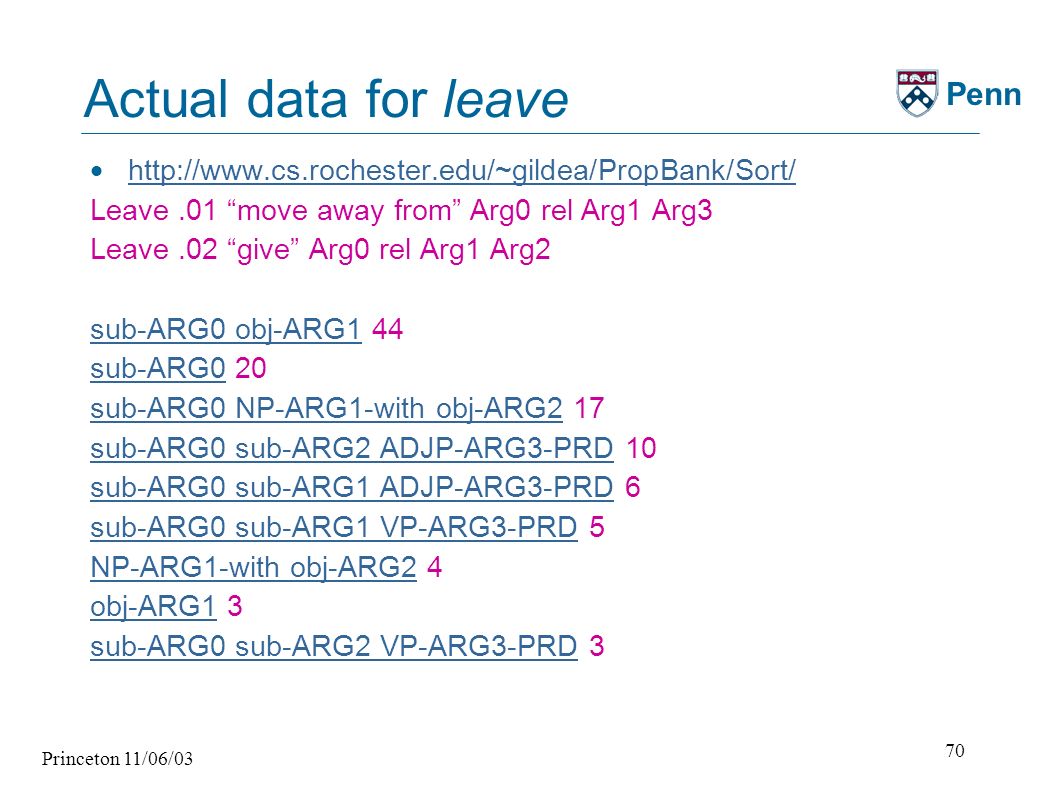Click the bullet point before the URL
This screenshot has height=794, width=1057.
98,171
